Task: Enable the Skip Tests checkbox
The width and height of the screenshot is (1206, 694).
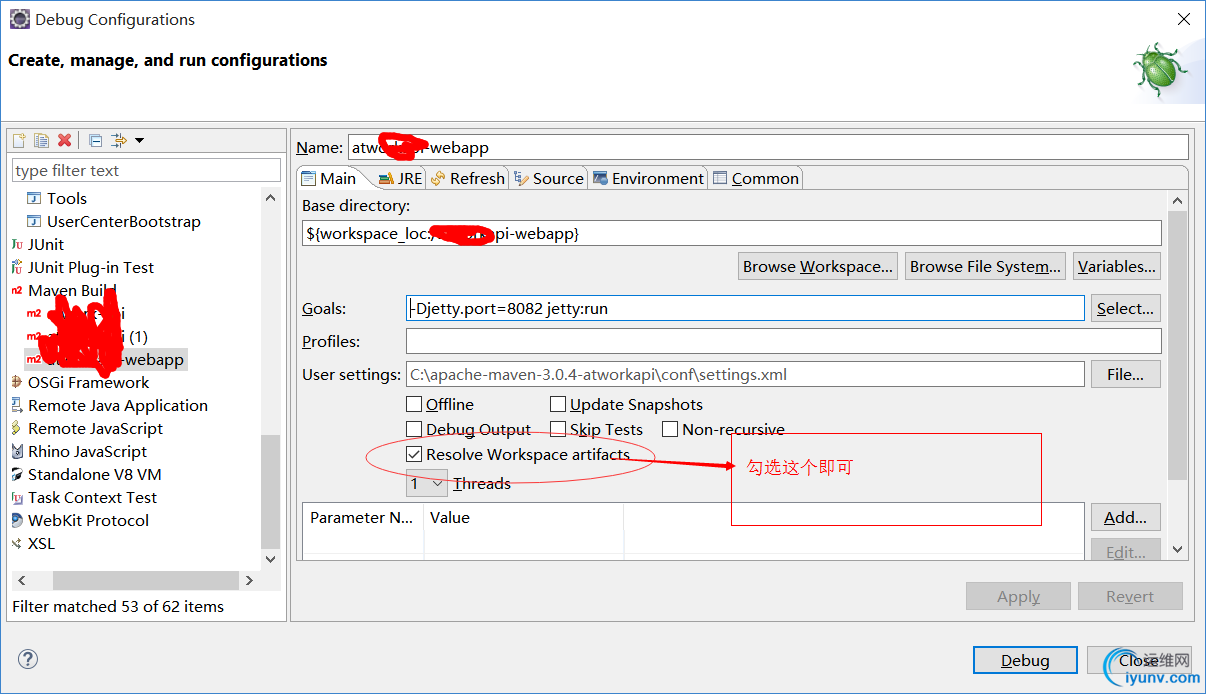Action: point(558,429)
